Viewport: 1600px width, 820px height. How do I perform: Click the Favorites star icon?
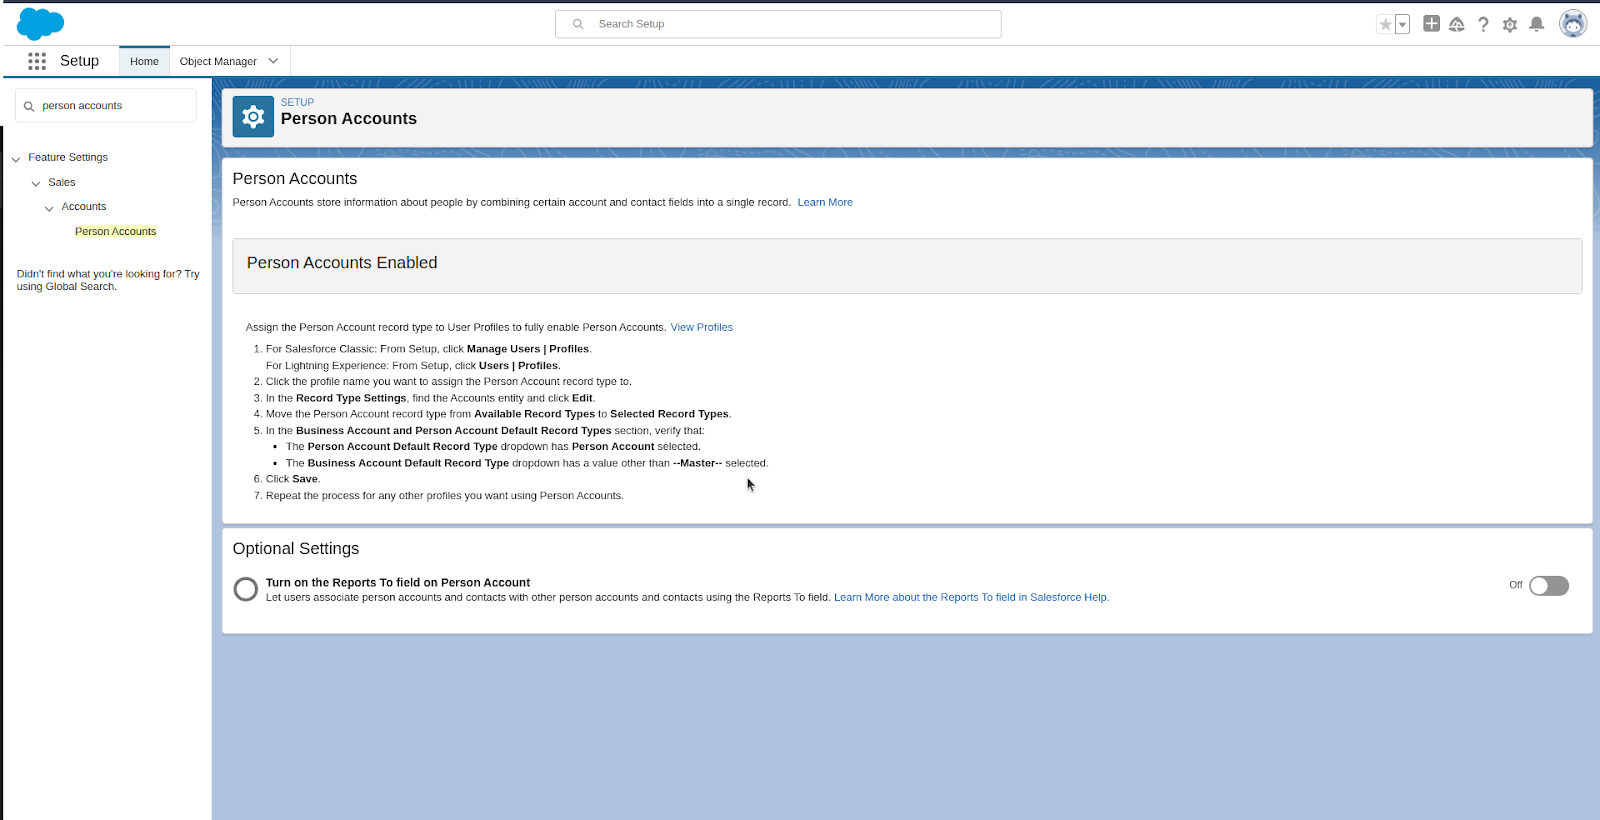(x=1385, y=24)
